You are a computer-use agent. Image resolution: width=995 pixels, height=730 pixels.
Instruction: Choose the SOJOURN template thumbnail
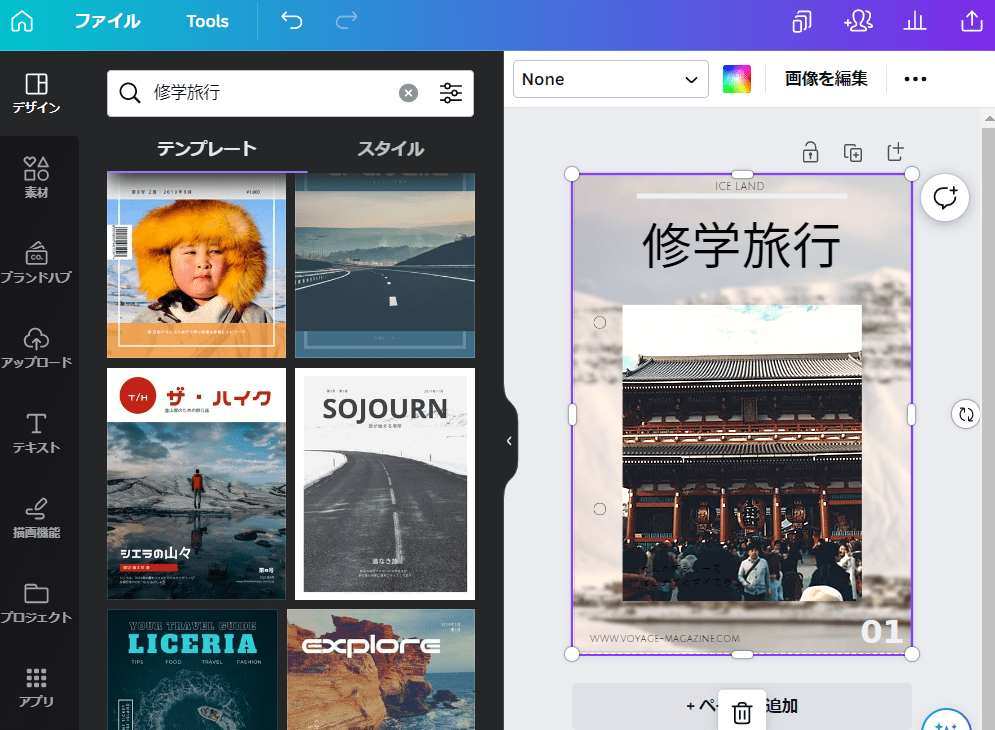(385, 484)
